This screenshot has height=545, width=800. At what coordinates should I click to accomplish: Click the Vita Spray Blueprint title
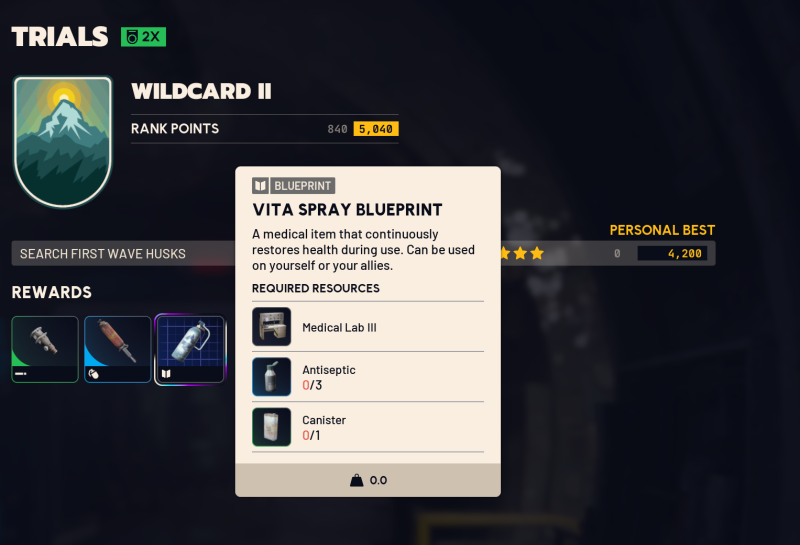347,210
